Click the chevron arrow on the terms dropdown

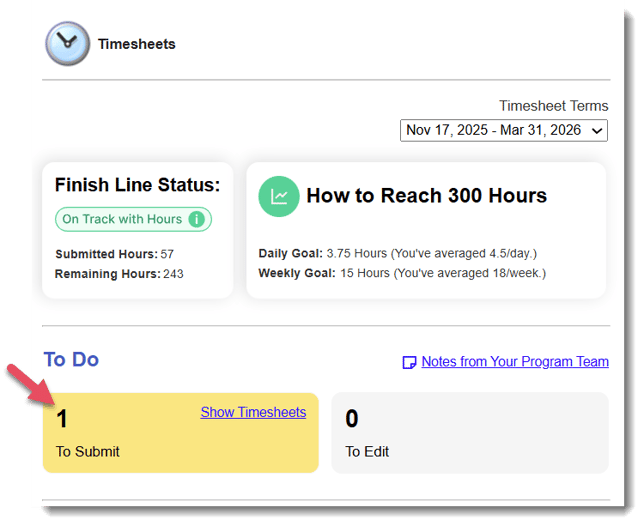click(x=597, y=131)
